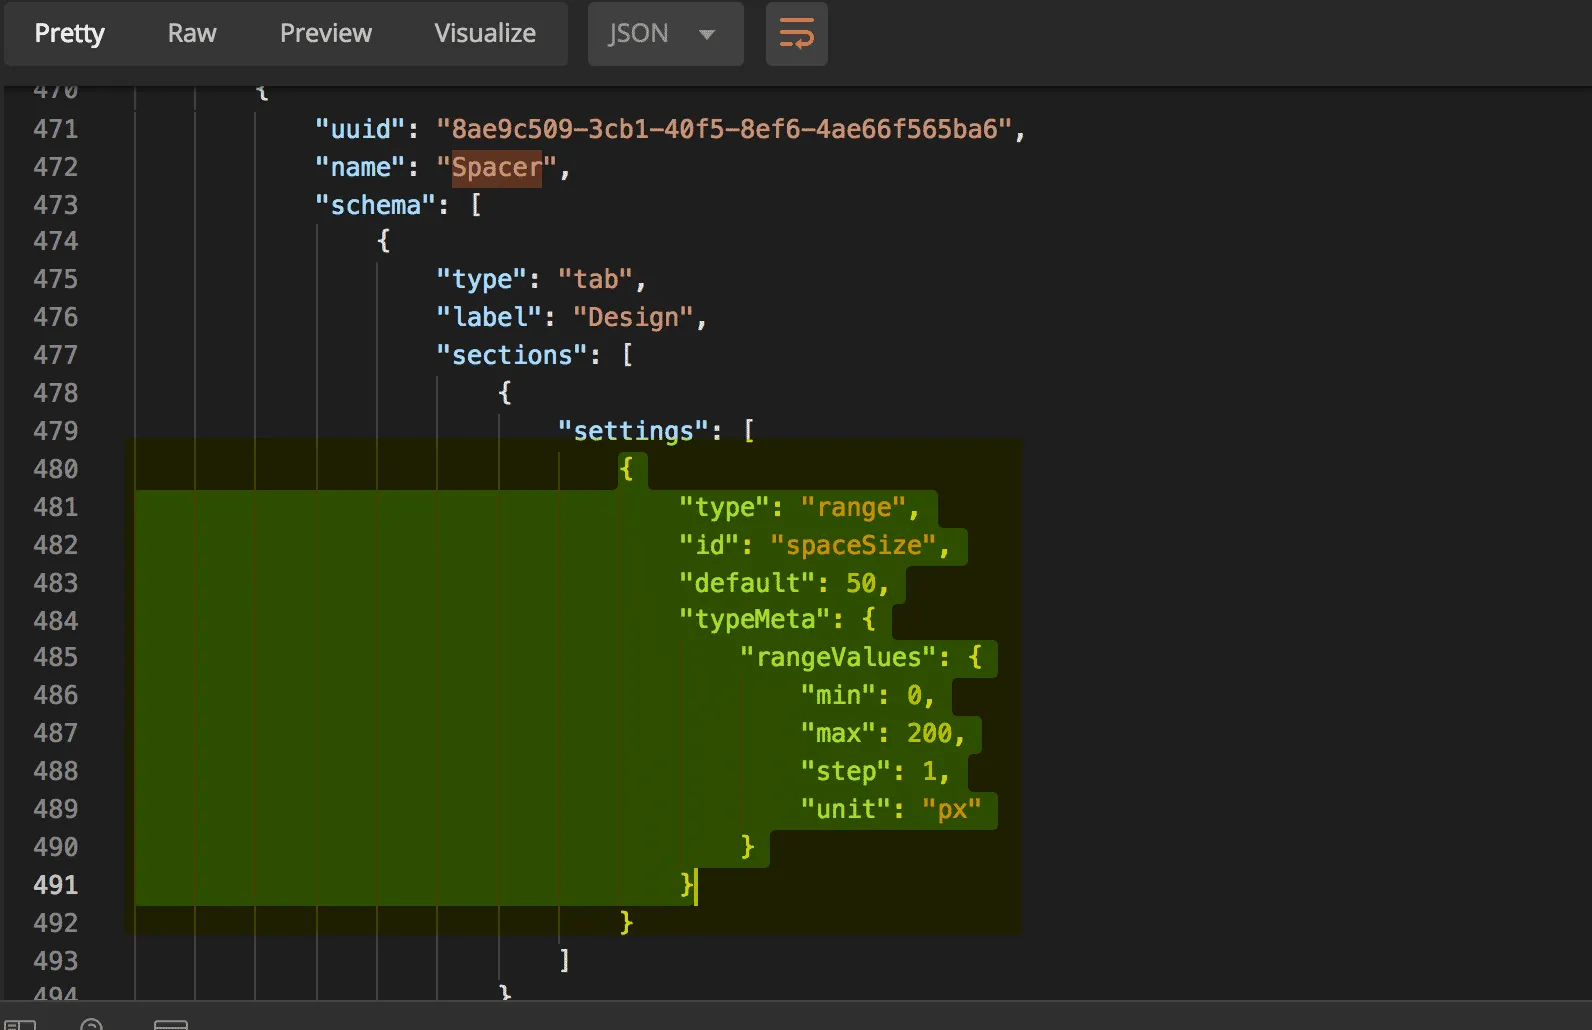Click line number 493 in gutter
1592x1030 pixels.
pyautogui.click(x=56, y=961)
